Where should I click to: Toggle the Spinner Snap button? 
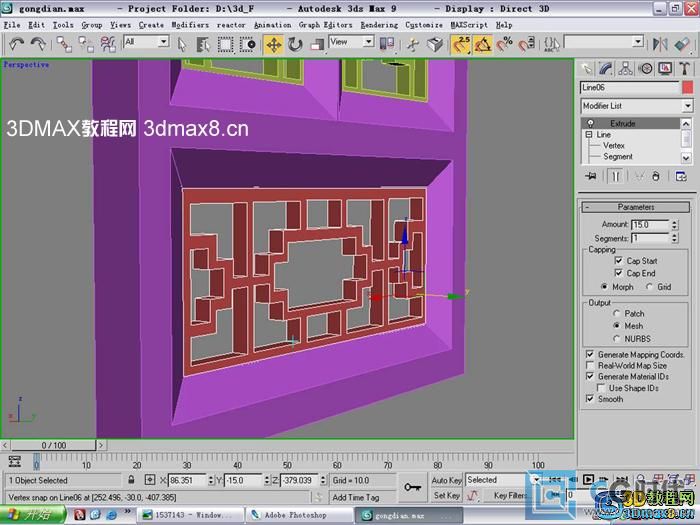click(x=526, y=44)
